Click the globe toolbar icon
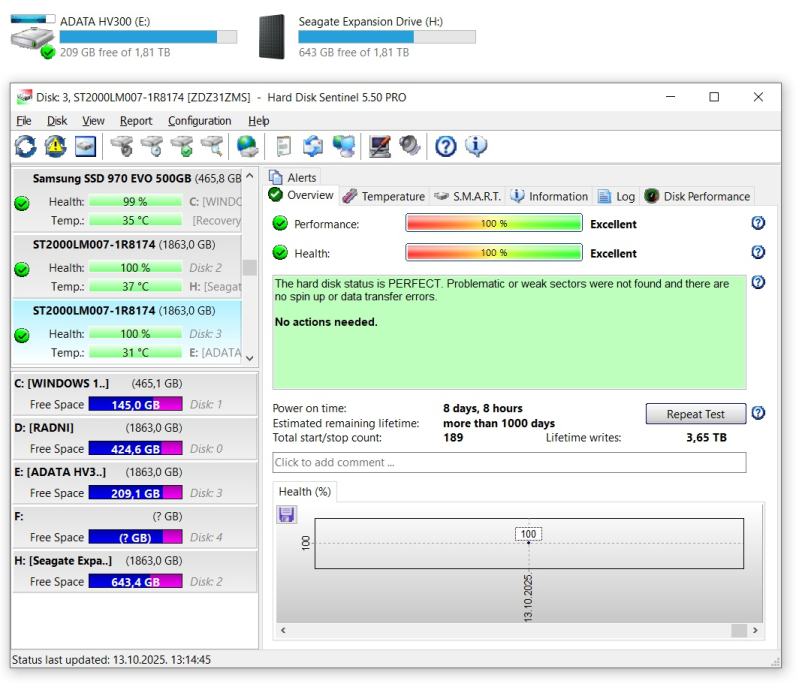 tap(246, 146)
